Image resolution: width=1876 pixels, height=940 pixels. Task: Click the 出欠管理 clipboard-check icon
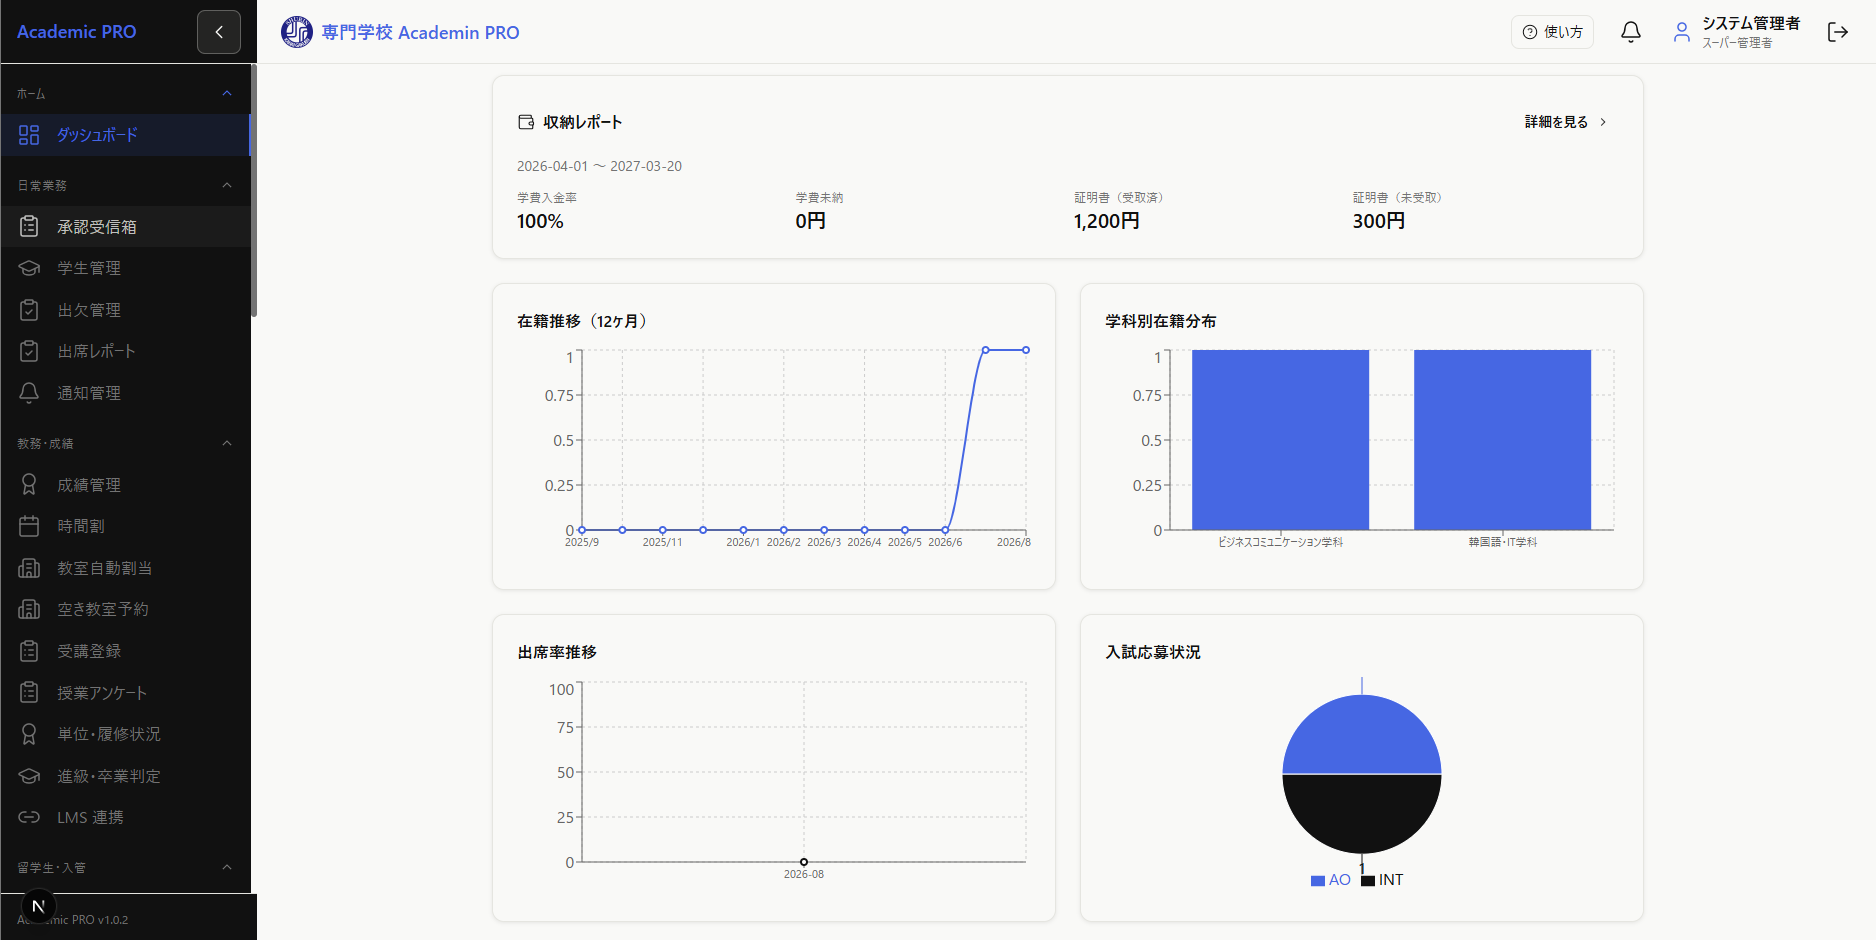29,310
